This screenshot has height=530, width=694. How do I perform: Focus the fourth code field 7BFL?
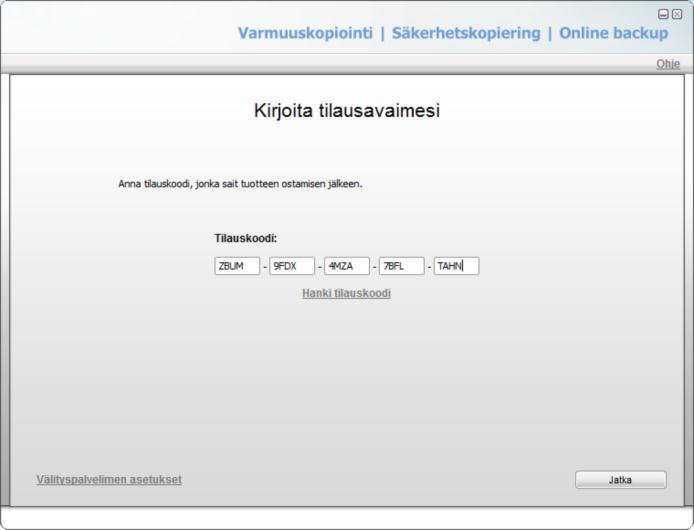pyautogui.click(x=401, y=266)
